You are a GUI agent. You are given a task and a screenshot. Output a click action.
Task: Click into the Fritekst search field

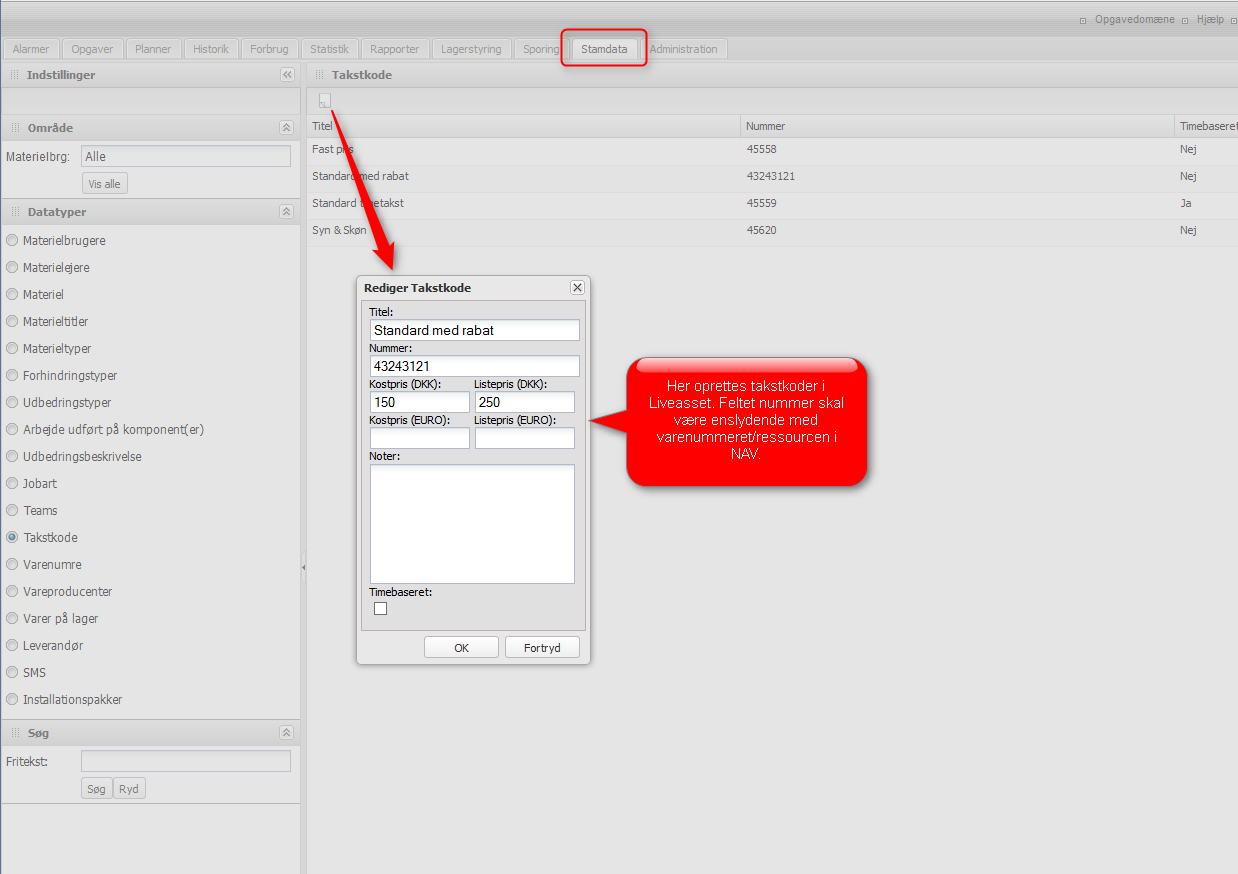(x=185, y=761)
